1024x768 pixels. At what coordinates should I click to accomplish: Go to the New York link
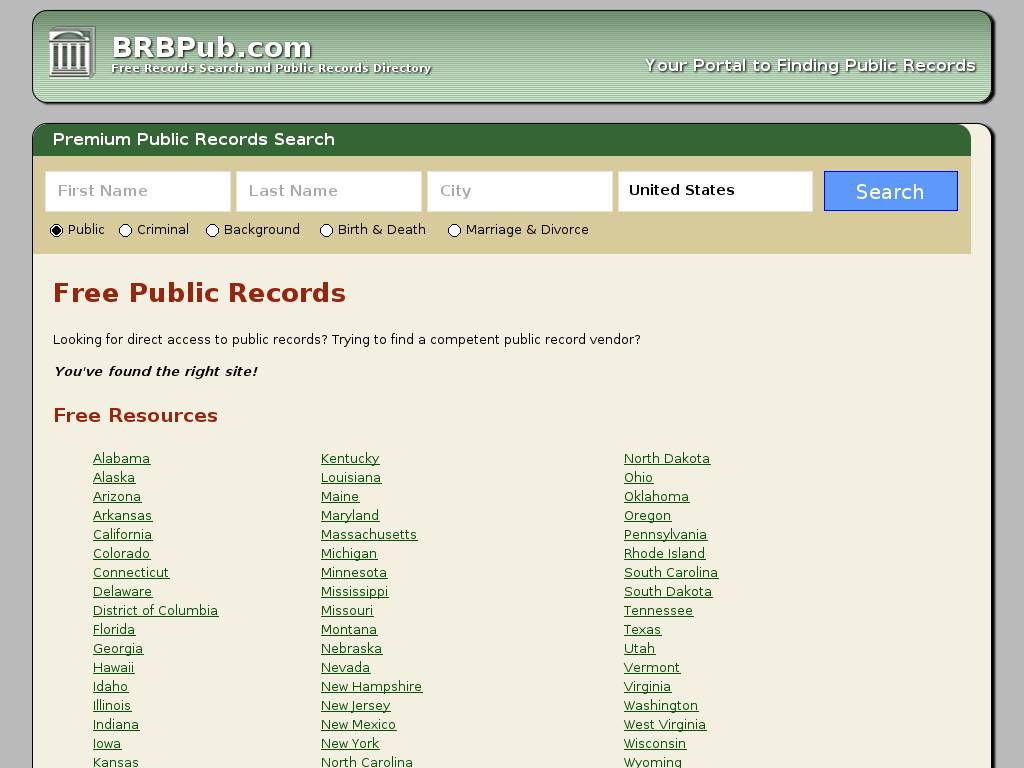(350, 744)
